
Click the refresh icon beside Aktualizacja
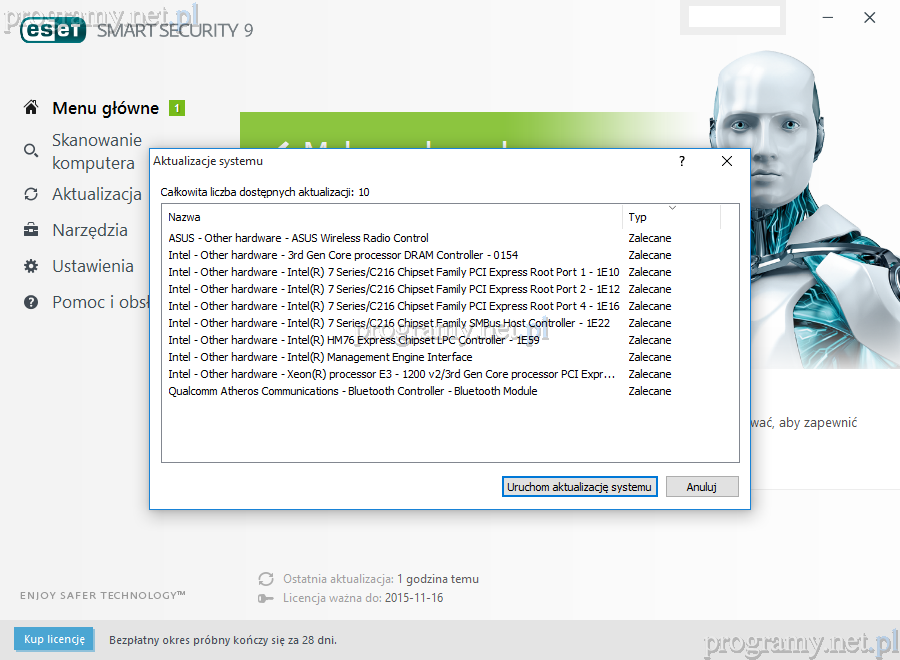coord(31,194)
